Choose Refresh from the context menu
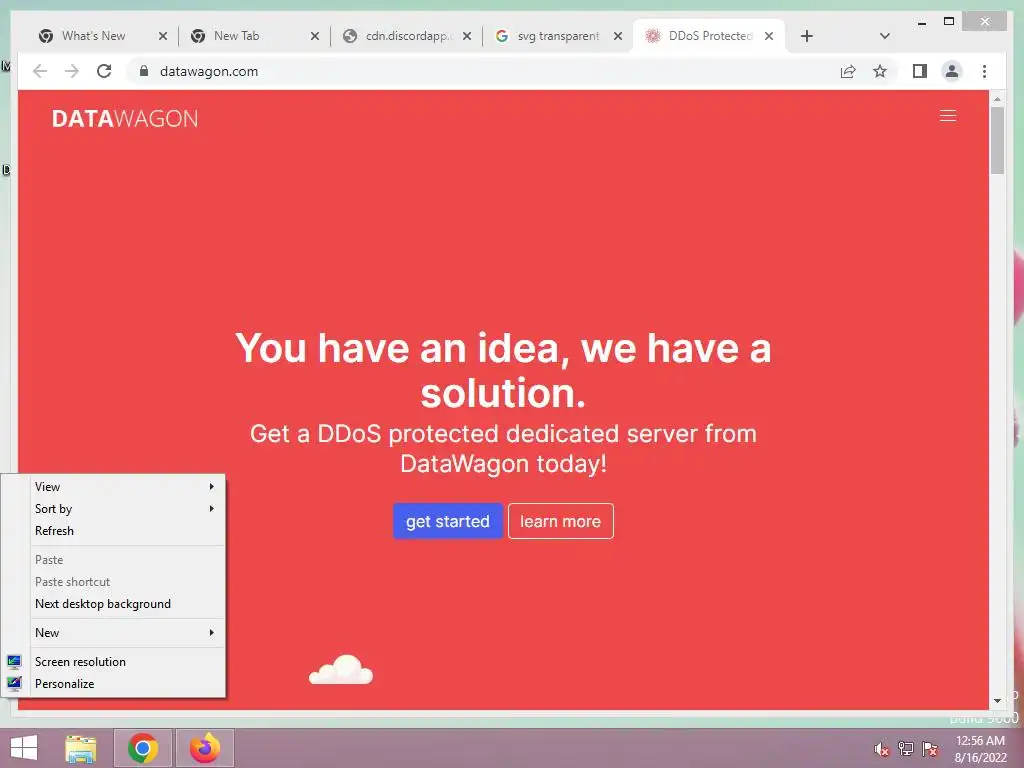The image size is (1024, 768). coord(114,531)
